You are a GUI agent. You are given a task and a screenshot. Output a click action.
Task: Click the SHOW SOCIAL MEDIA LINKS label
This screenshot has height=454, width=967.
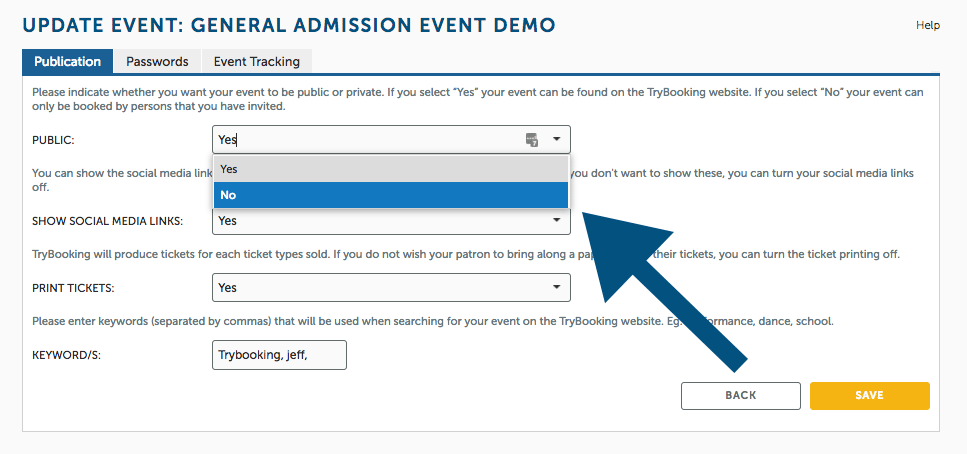coord(107,221)
